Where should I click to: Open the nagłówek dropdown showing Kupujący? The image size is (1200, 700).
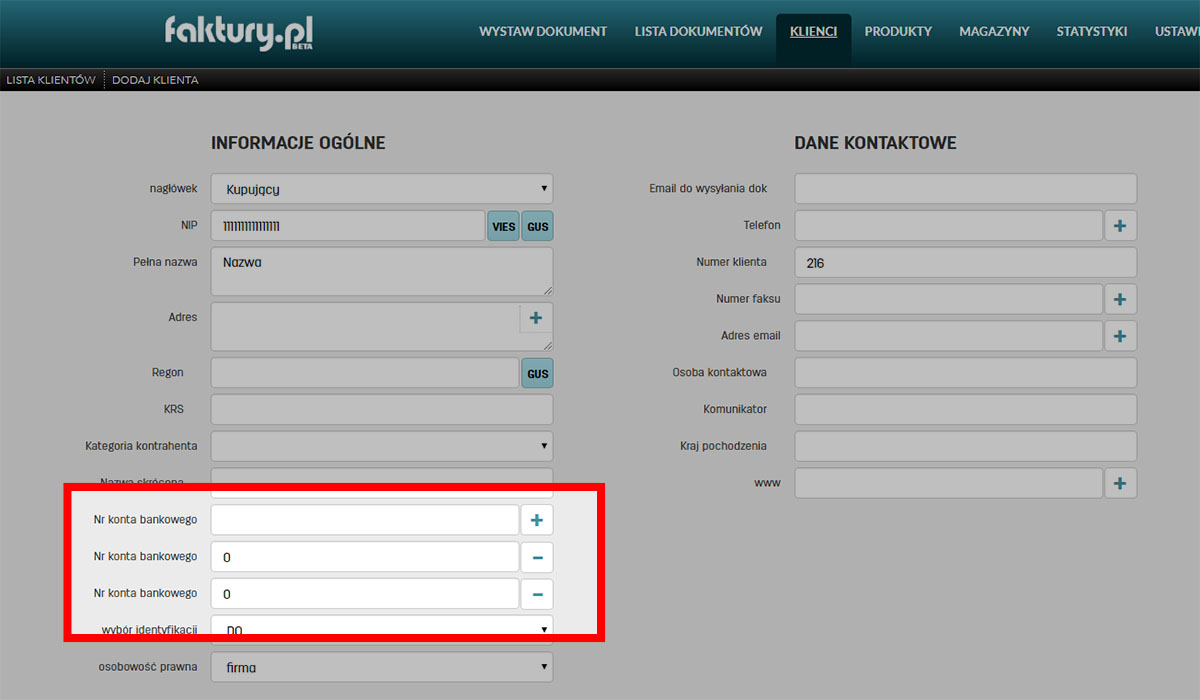tap(381, 189)
